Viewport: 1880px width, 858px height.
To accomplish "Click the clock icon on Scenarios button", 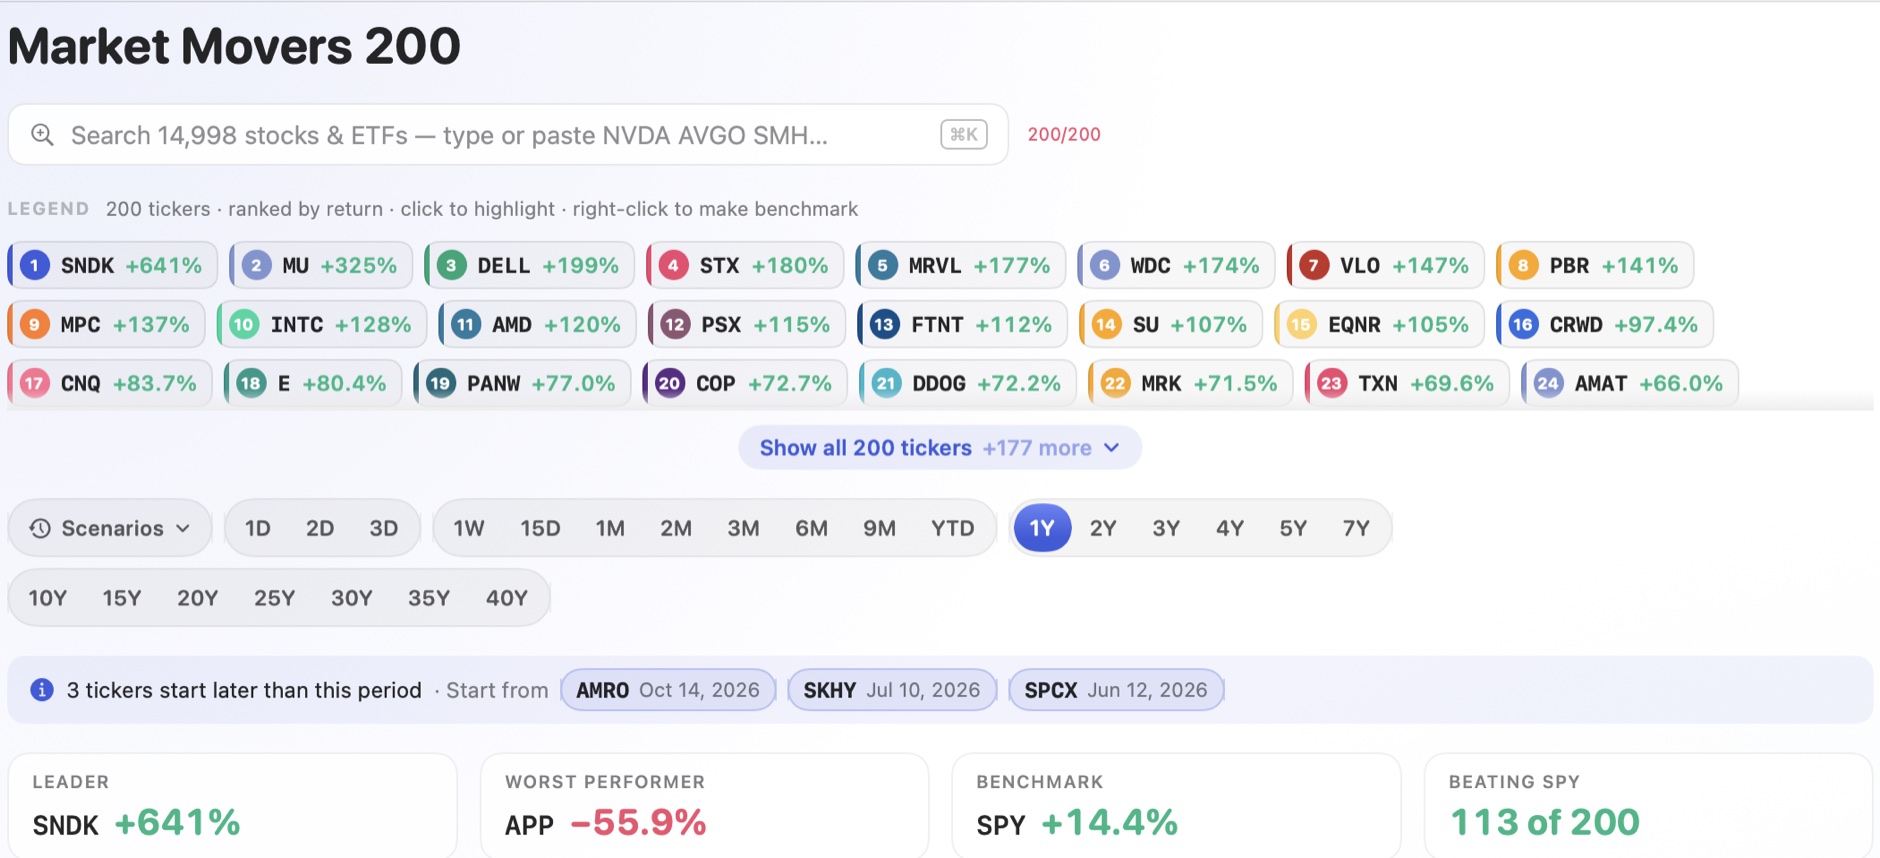I will (x=40, y=528).
